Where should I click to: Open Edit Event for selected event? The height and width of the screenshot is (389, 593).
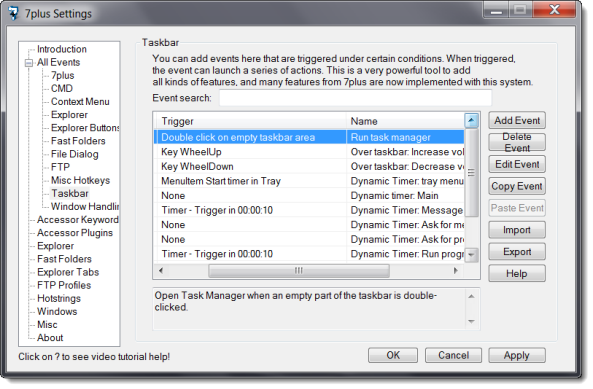[517, 164]
